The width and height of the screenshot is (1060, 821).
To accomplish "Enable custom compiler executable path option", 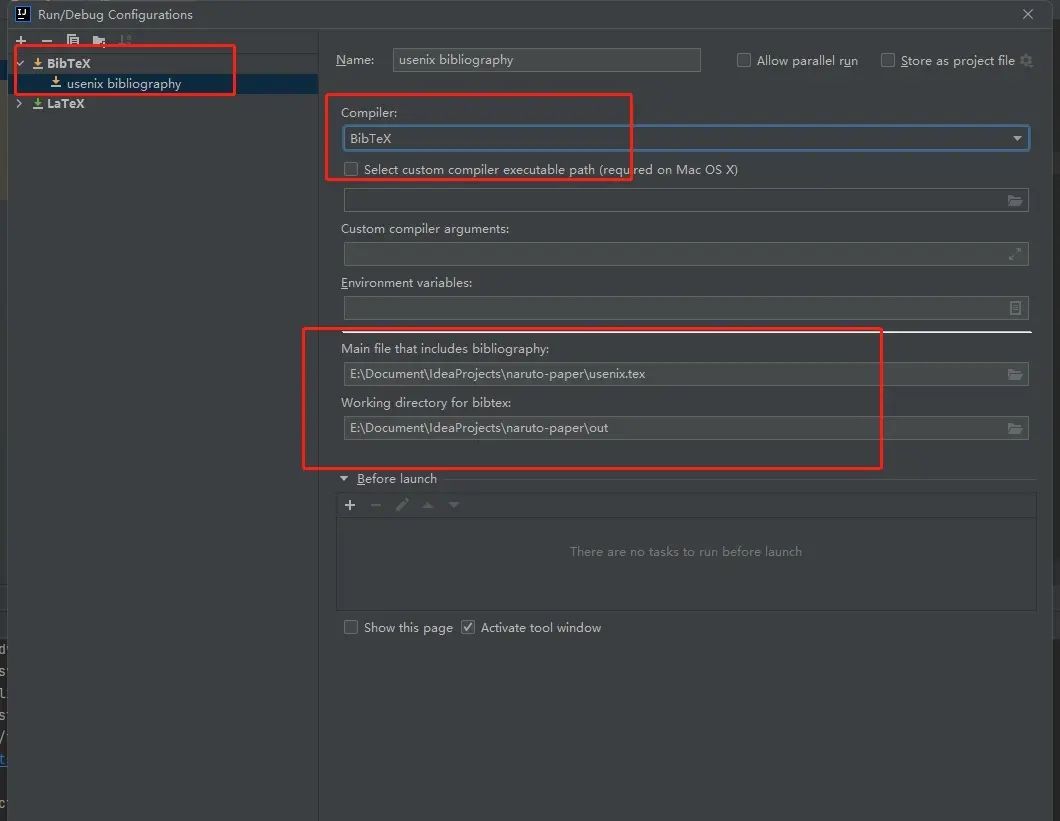I will (350, 169).
